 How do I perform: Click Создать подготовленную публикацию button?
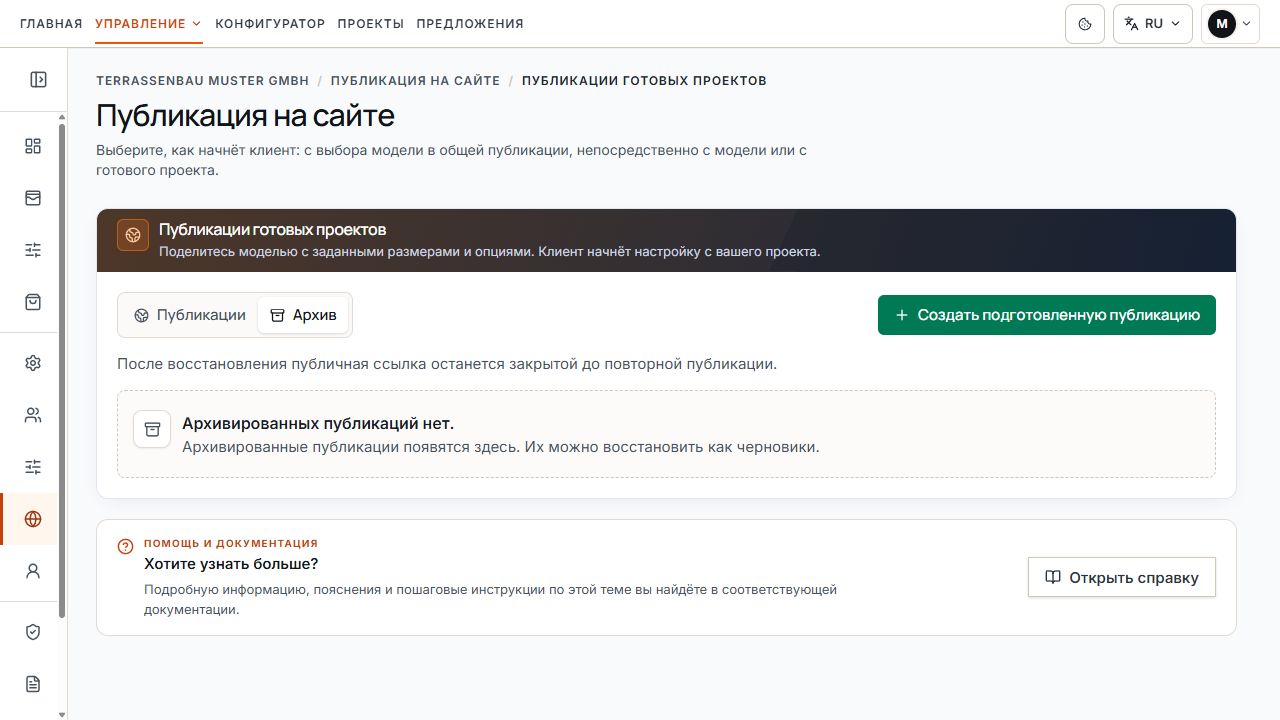[x=1047, y=315]
